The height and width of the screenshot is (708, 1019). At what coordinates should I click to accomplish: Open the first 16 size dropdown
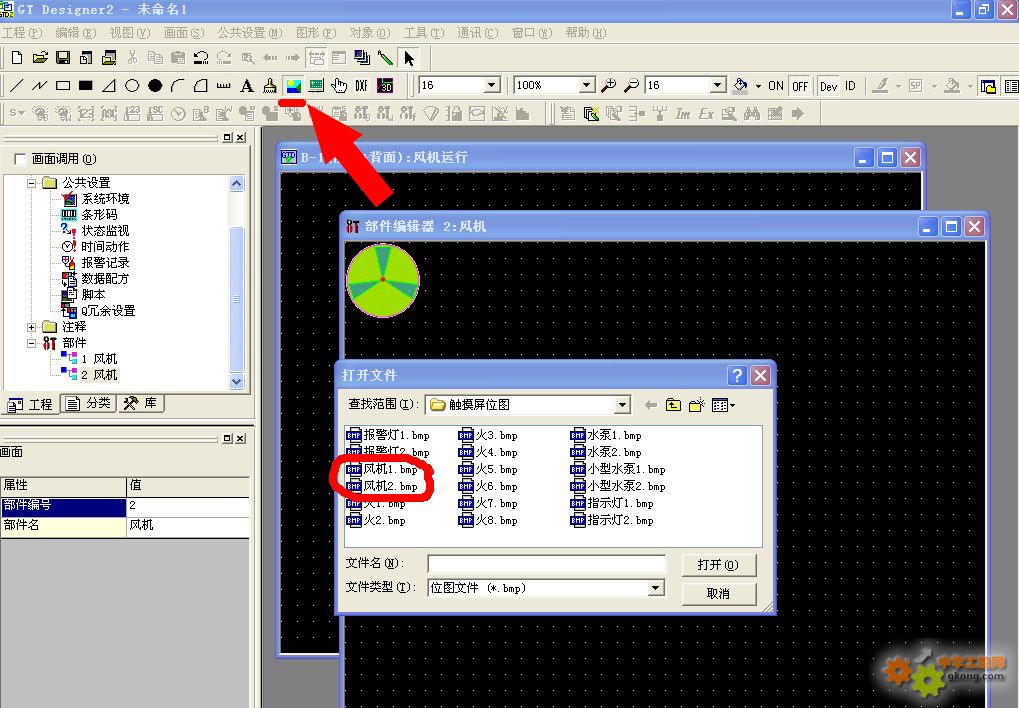pos(492,85)
